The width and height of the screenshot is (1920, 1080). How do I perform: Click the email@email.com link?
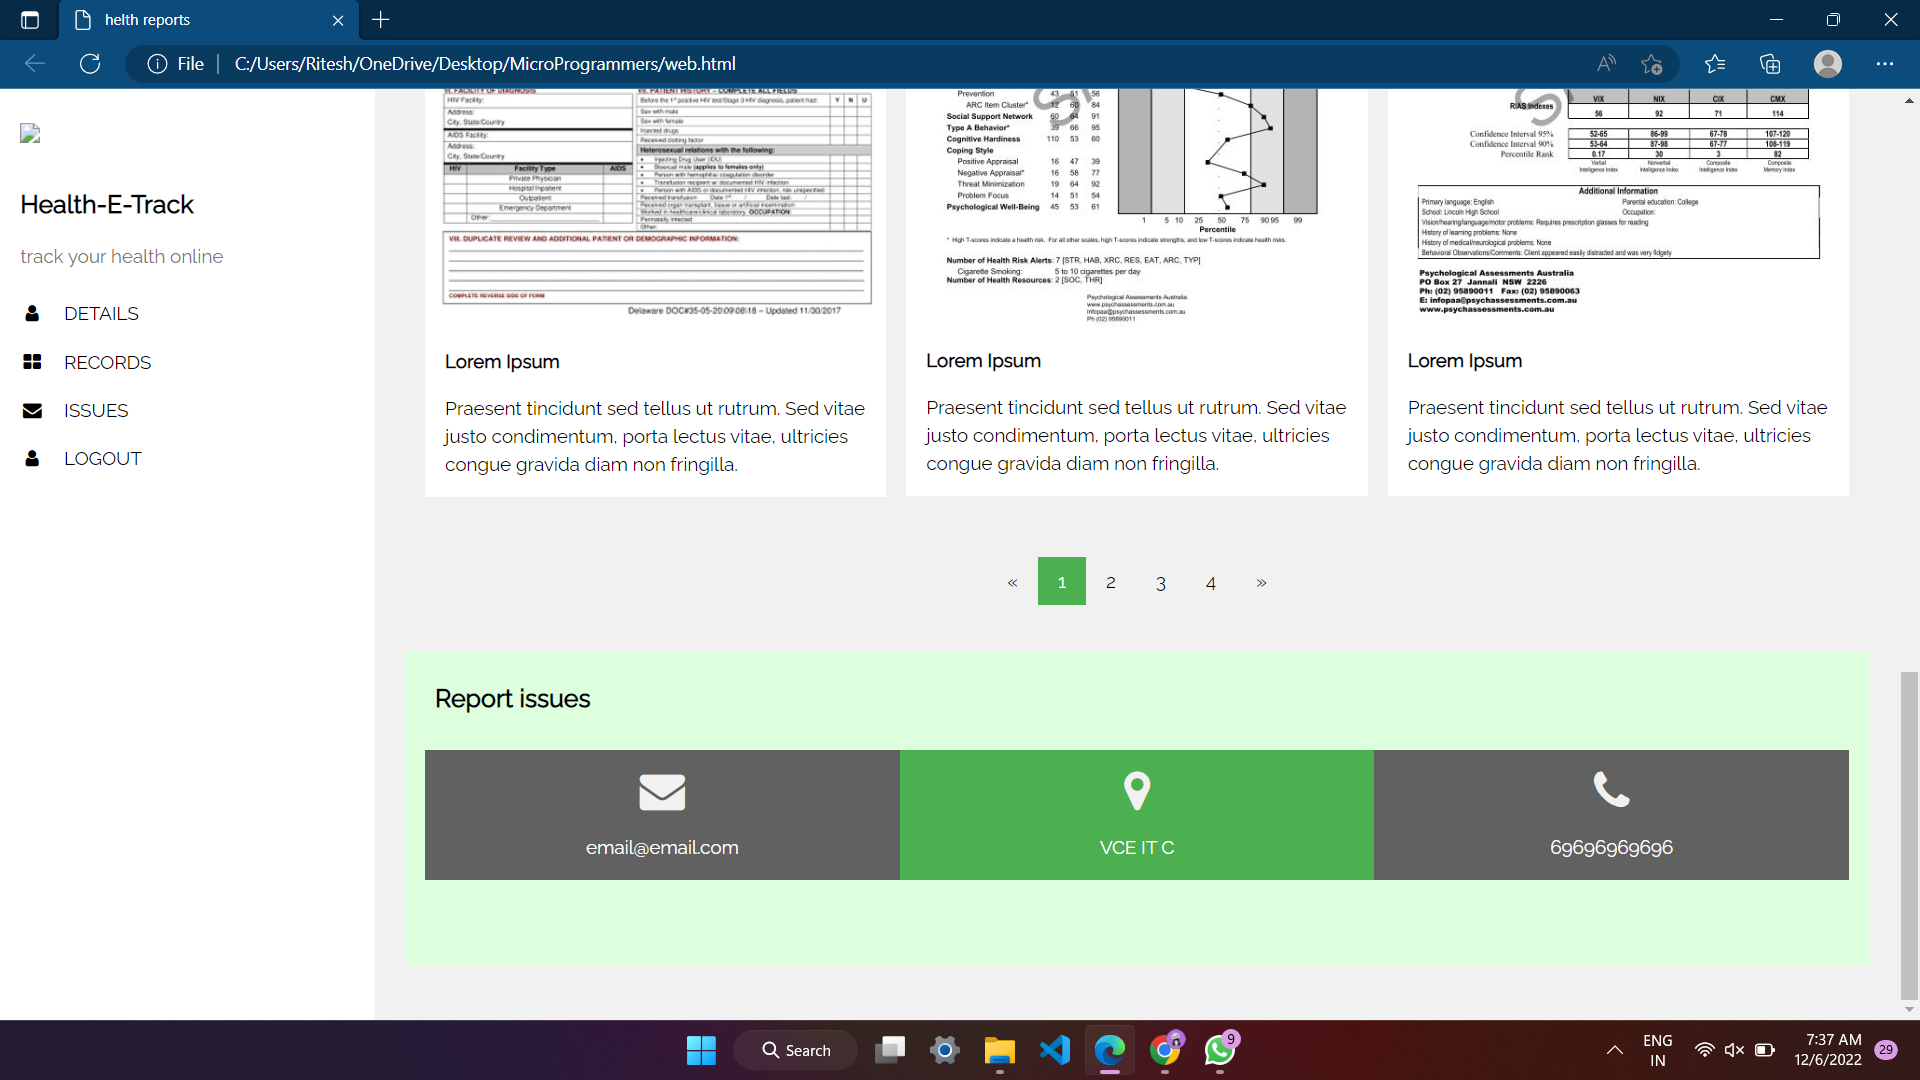(662, 847)
